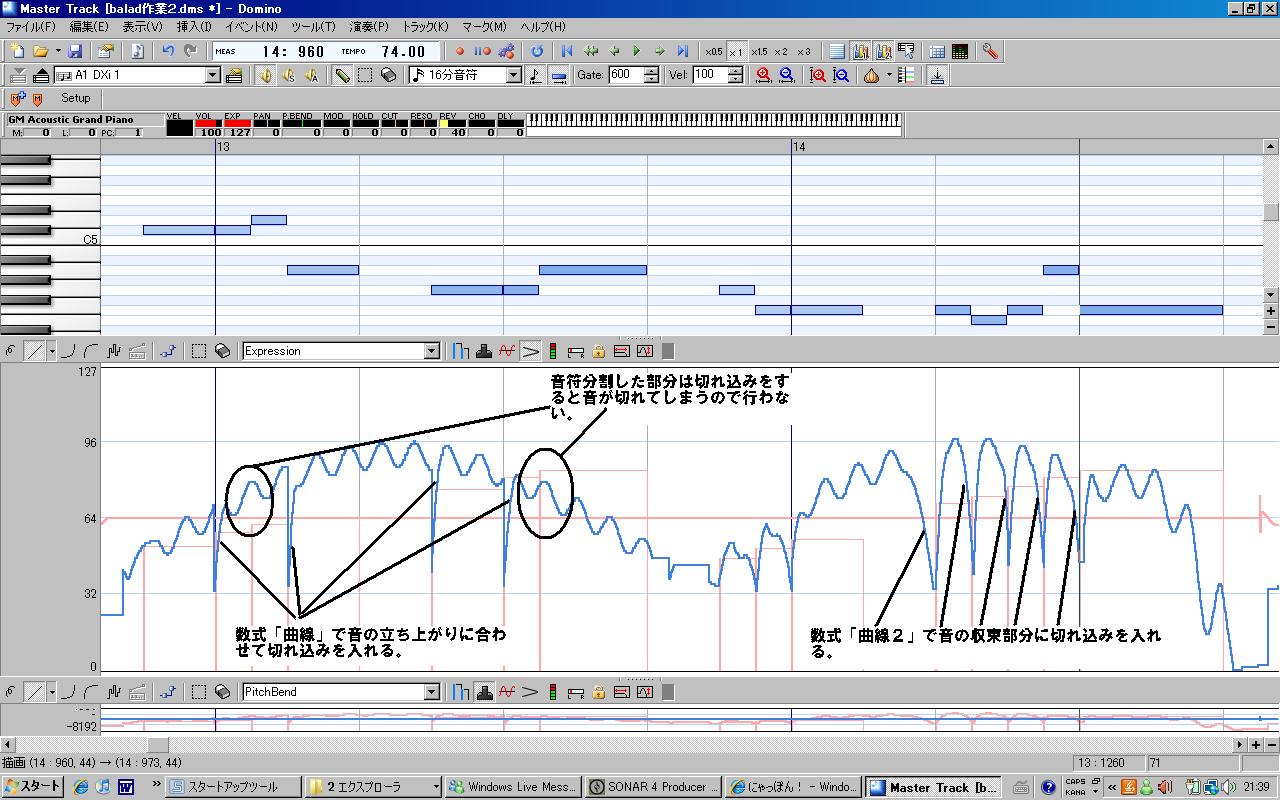Toggle the padlock icon in PitchBend pane
The height and width of the screenshot is (800, 1280).
click(x=598, y=692)
